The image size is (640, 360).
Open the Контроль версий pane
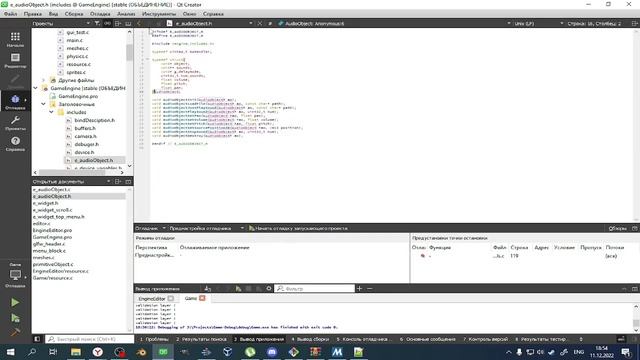pyautogui.click(x=485, y=339)
